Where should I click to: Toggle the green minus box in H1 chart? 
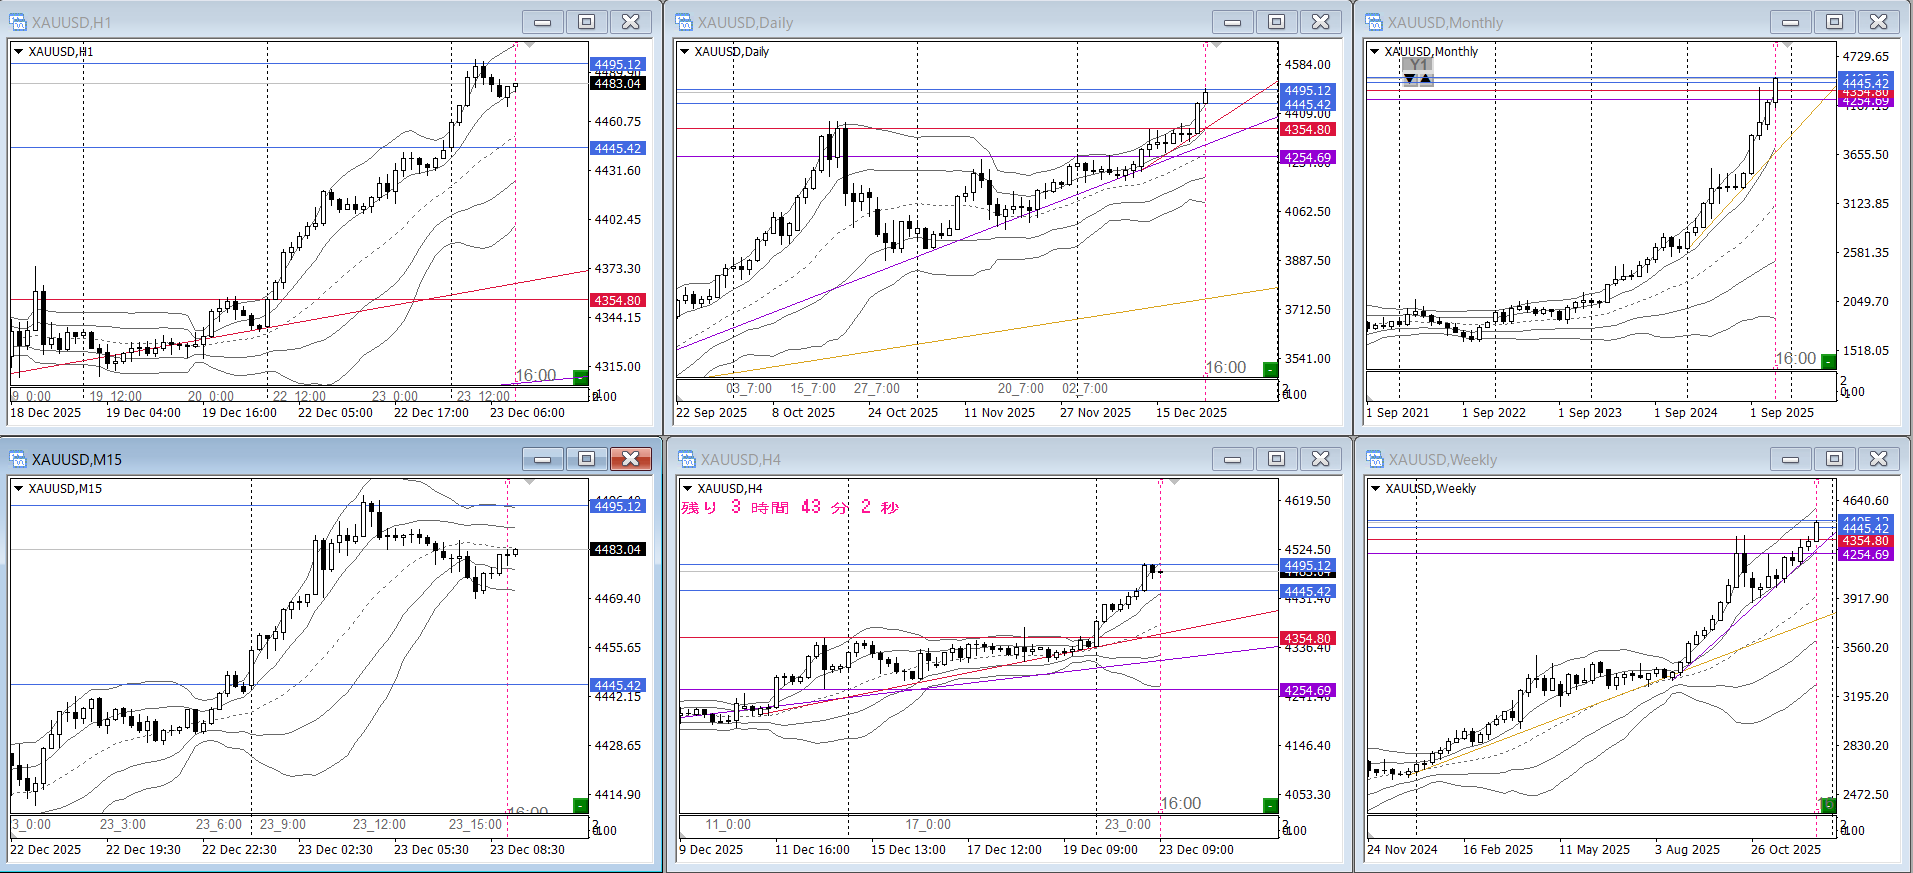pos(580,377)
